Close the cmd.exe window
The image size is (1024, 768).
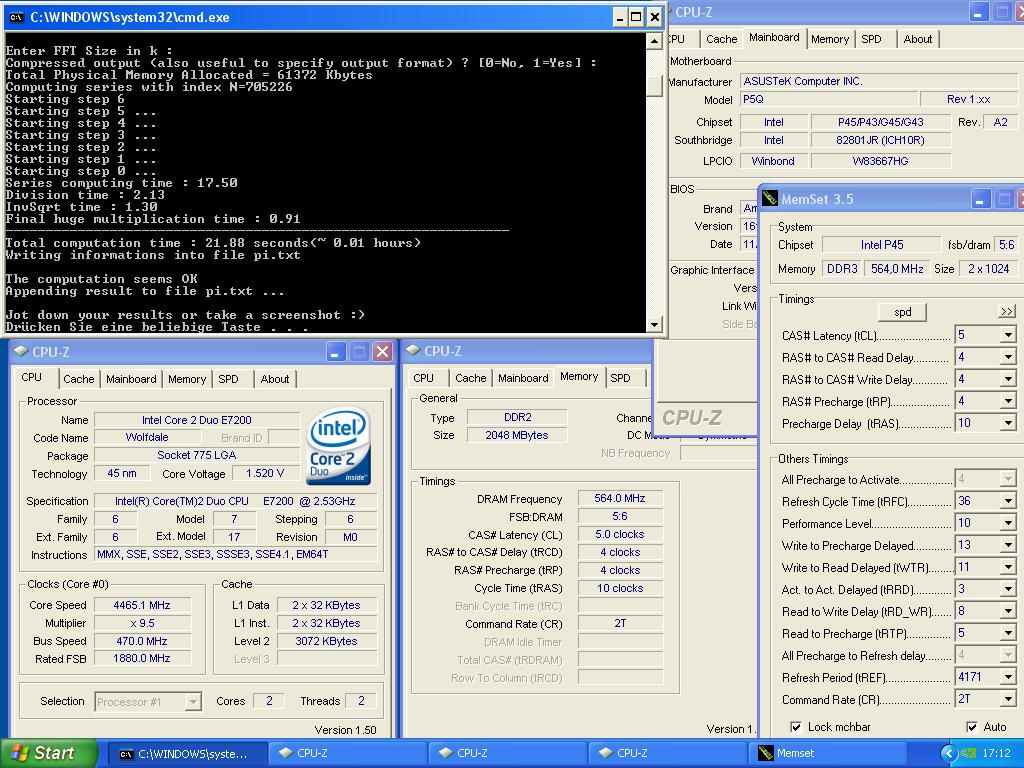point(654,18)
